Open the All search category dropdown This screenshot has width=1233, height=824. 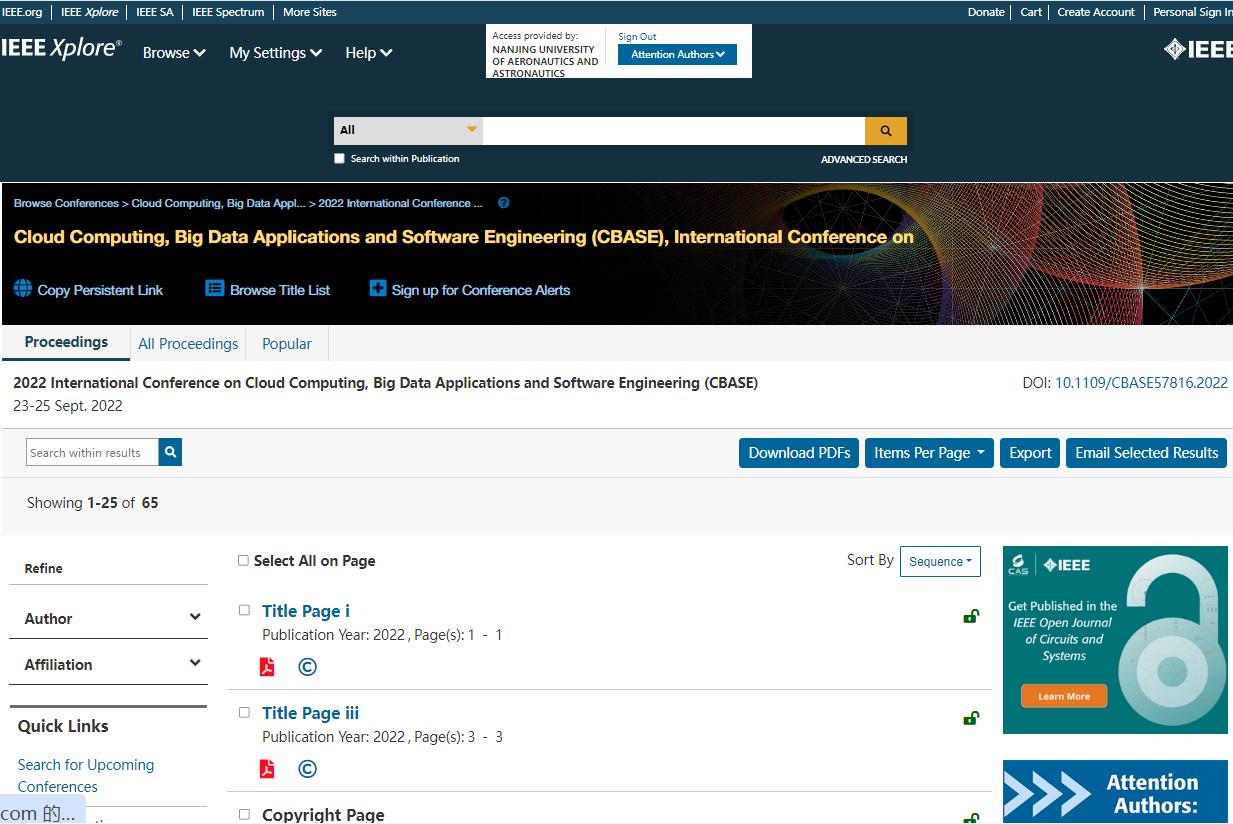[x=408, y=130]
